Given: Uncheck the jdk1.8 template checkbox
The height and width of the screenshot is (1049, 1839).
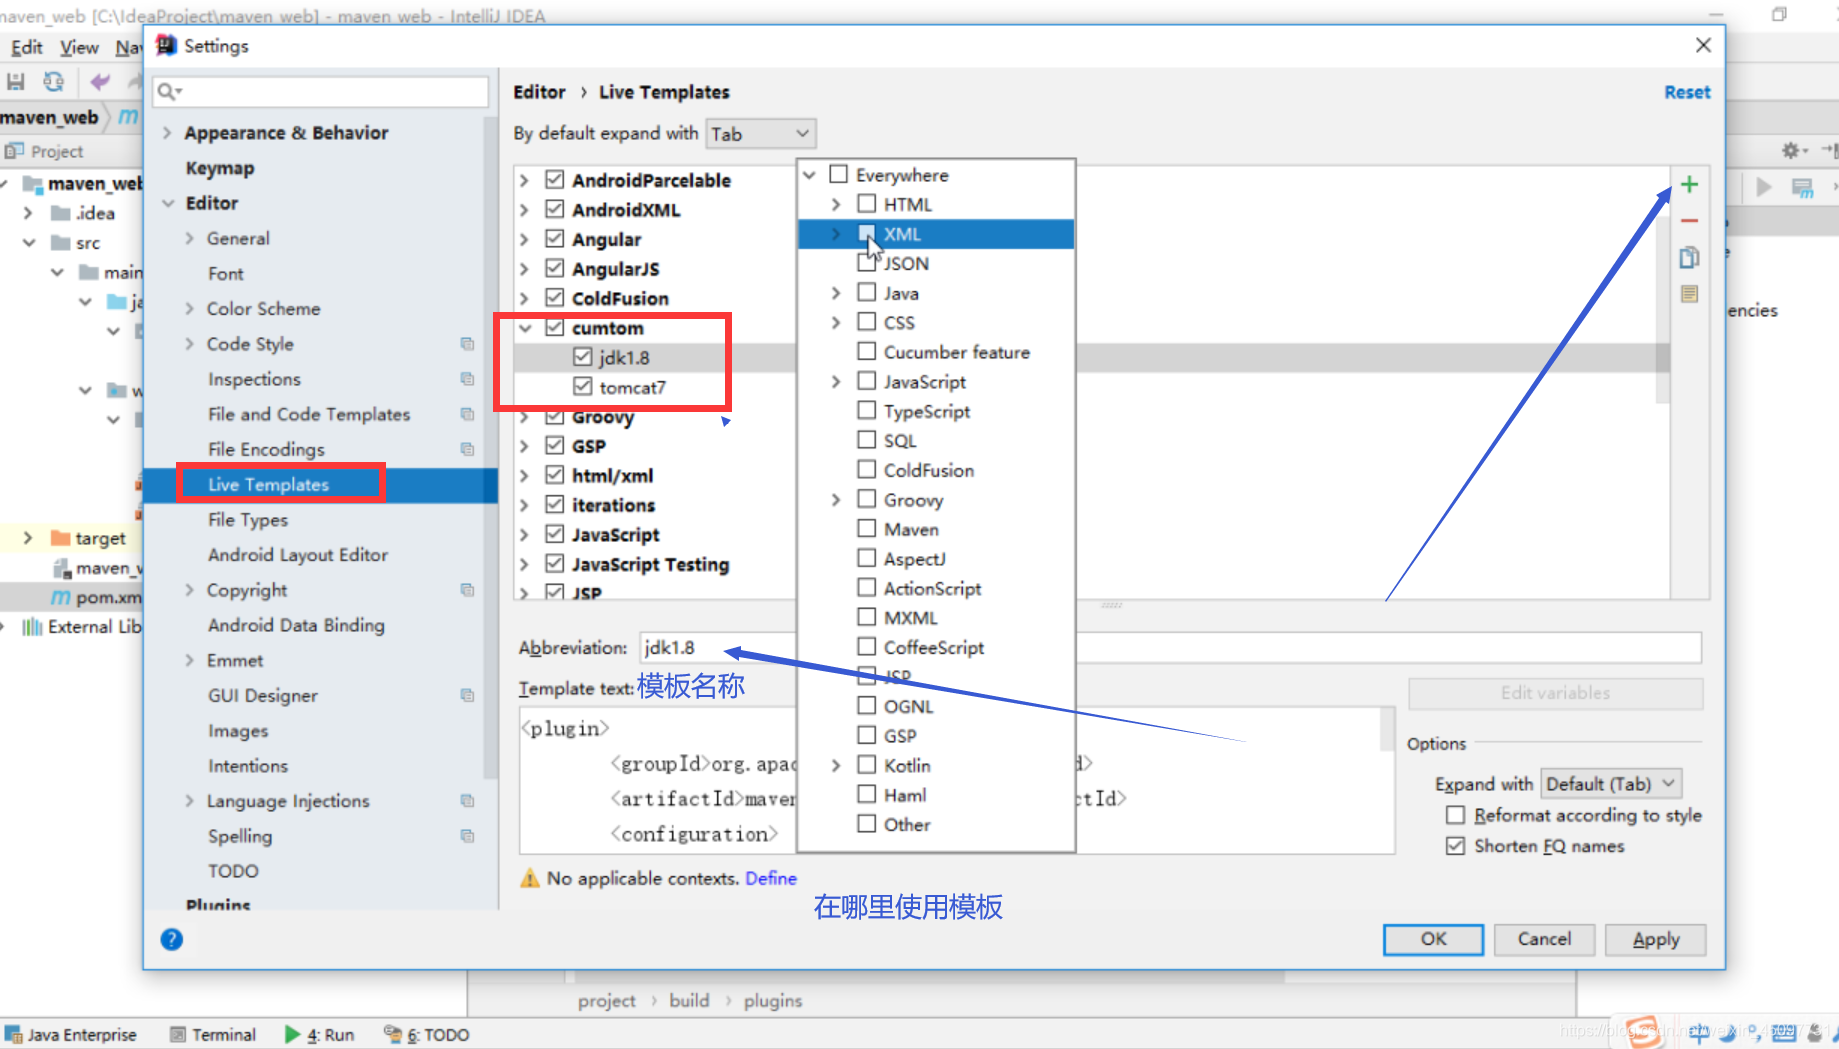Looking at the screenshot, I should click(583, 357).
